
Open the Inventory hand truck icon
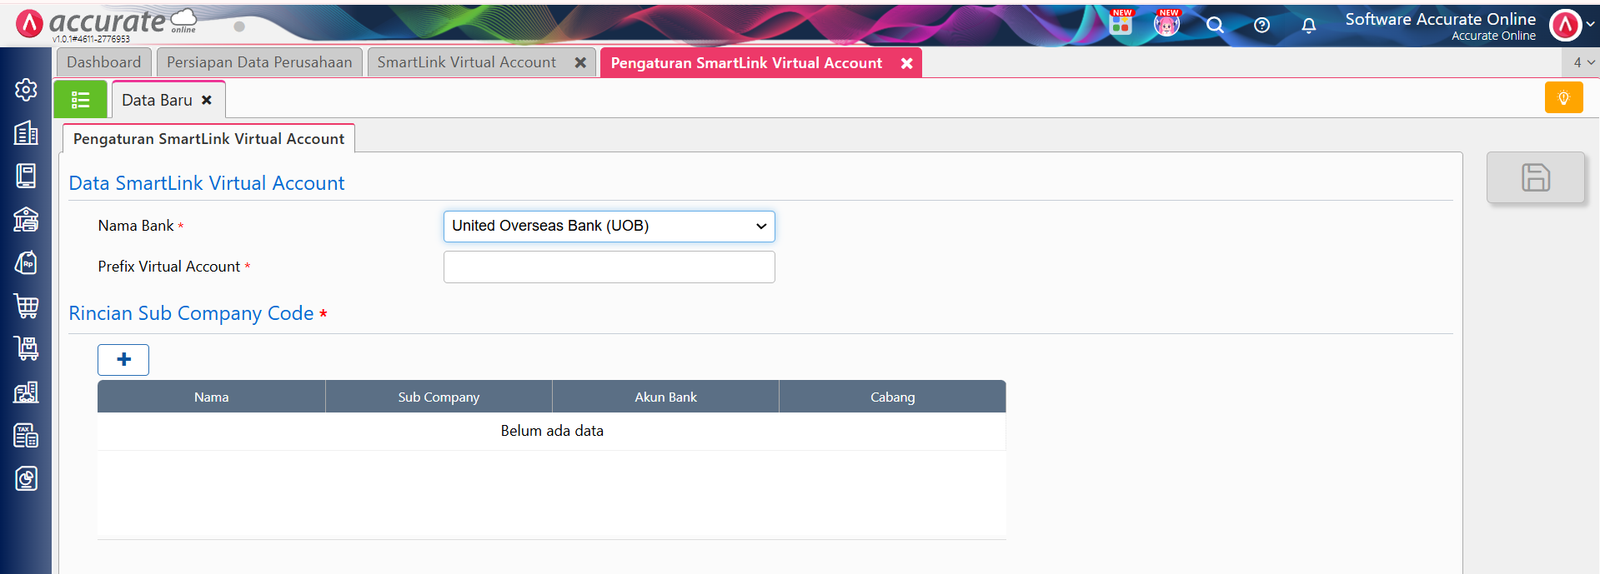pos(26,348)
